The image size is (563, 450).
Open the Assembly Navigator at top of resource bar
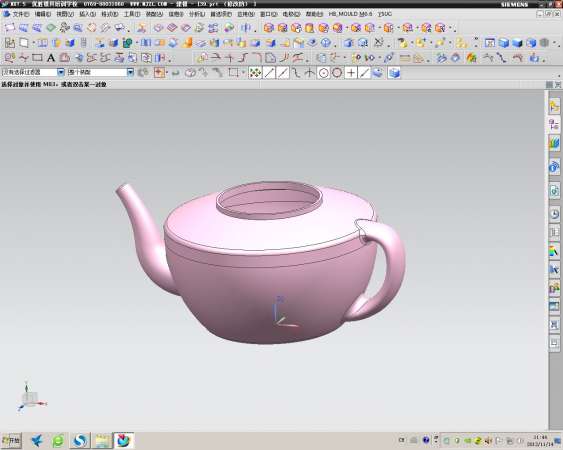pos(554,107)
